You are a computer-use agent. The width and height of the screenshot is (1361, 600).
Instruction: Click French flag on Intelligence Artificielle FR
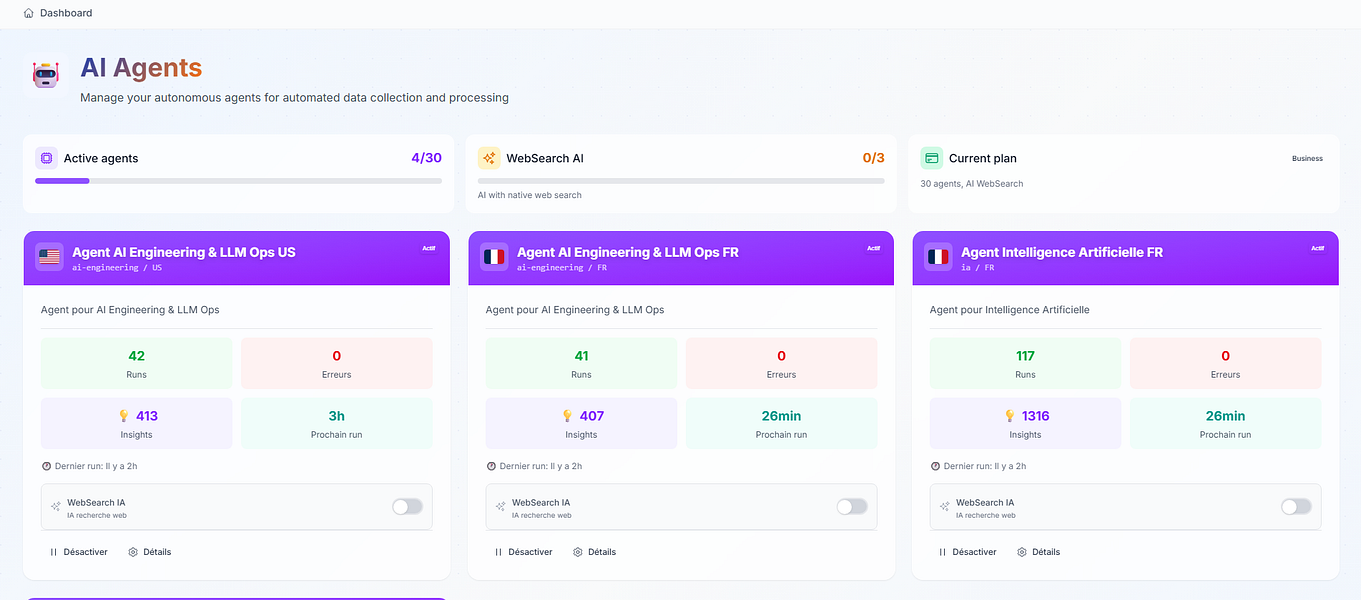coord(938,257)
